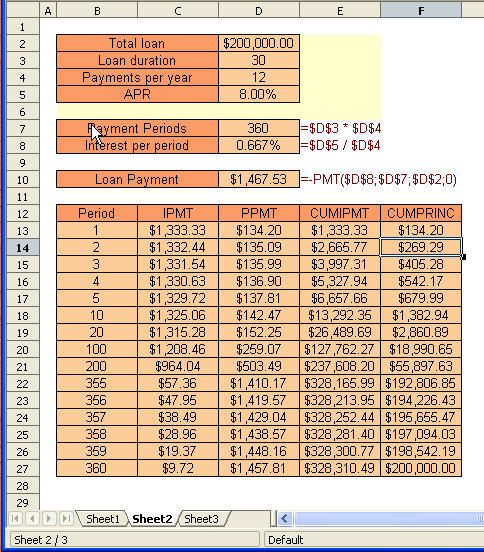Click the formula text =$D$5 / $D$4
Viewport: 484px width, 552px height.
(340, 145)
